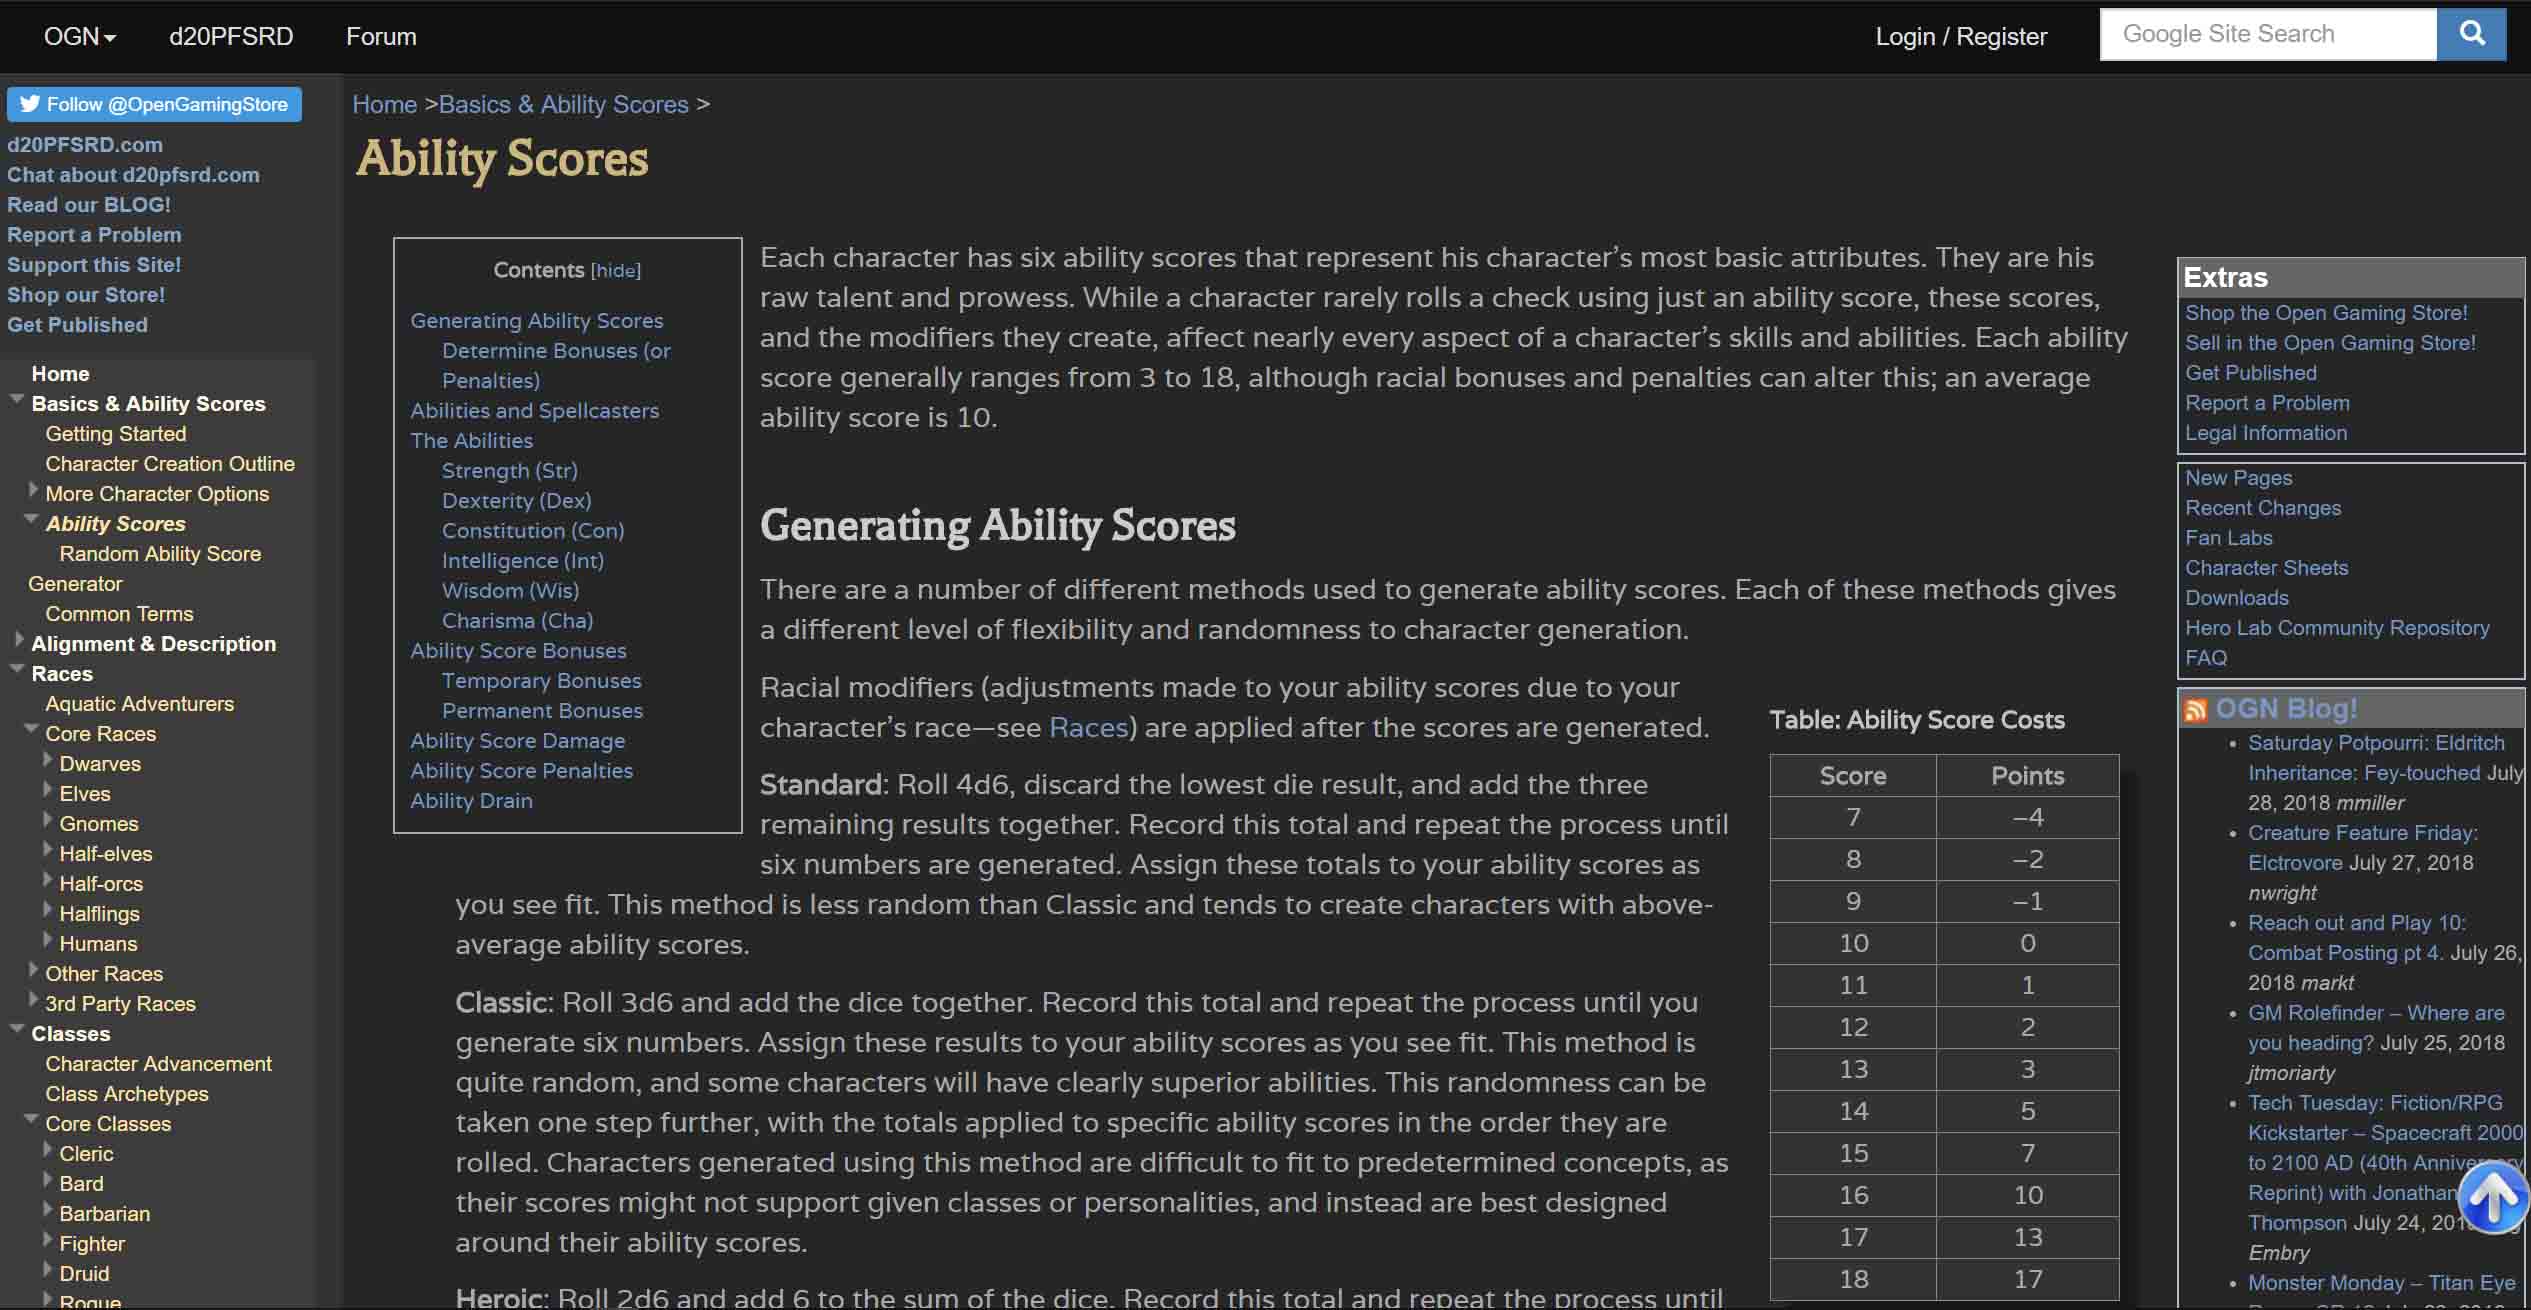Click the search magnifier button
2531x1310 pixels.
tap(2471, 35)
